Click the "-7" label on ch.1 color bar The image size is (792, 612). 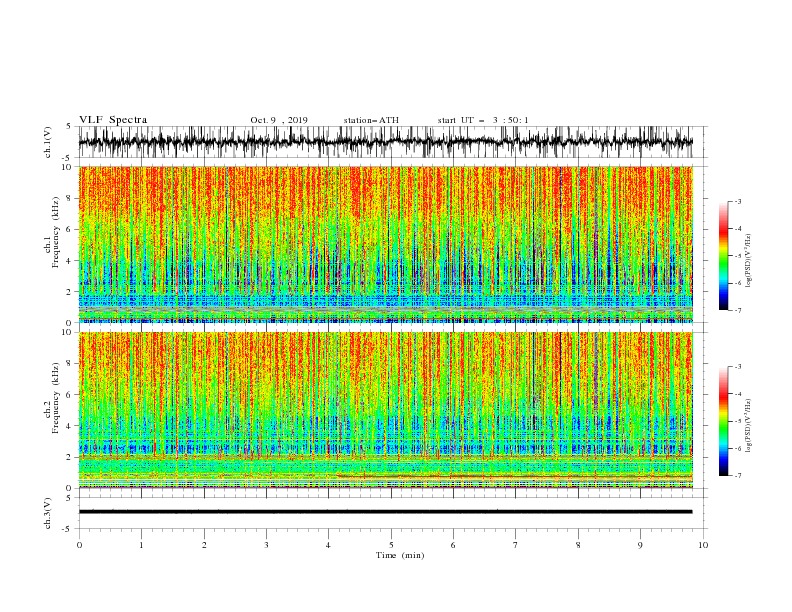click(738, 310)
